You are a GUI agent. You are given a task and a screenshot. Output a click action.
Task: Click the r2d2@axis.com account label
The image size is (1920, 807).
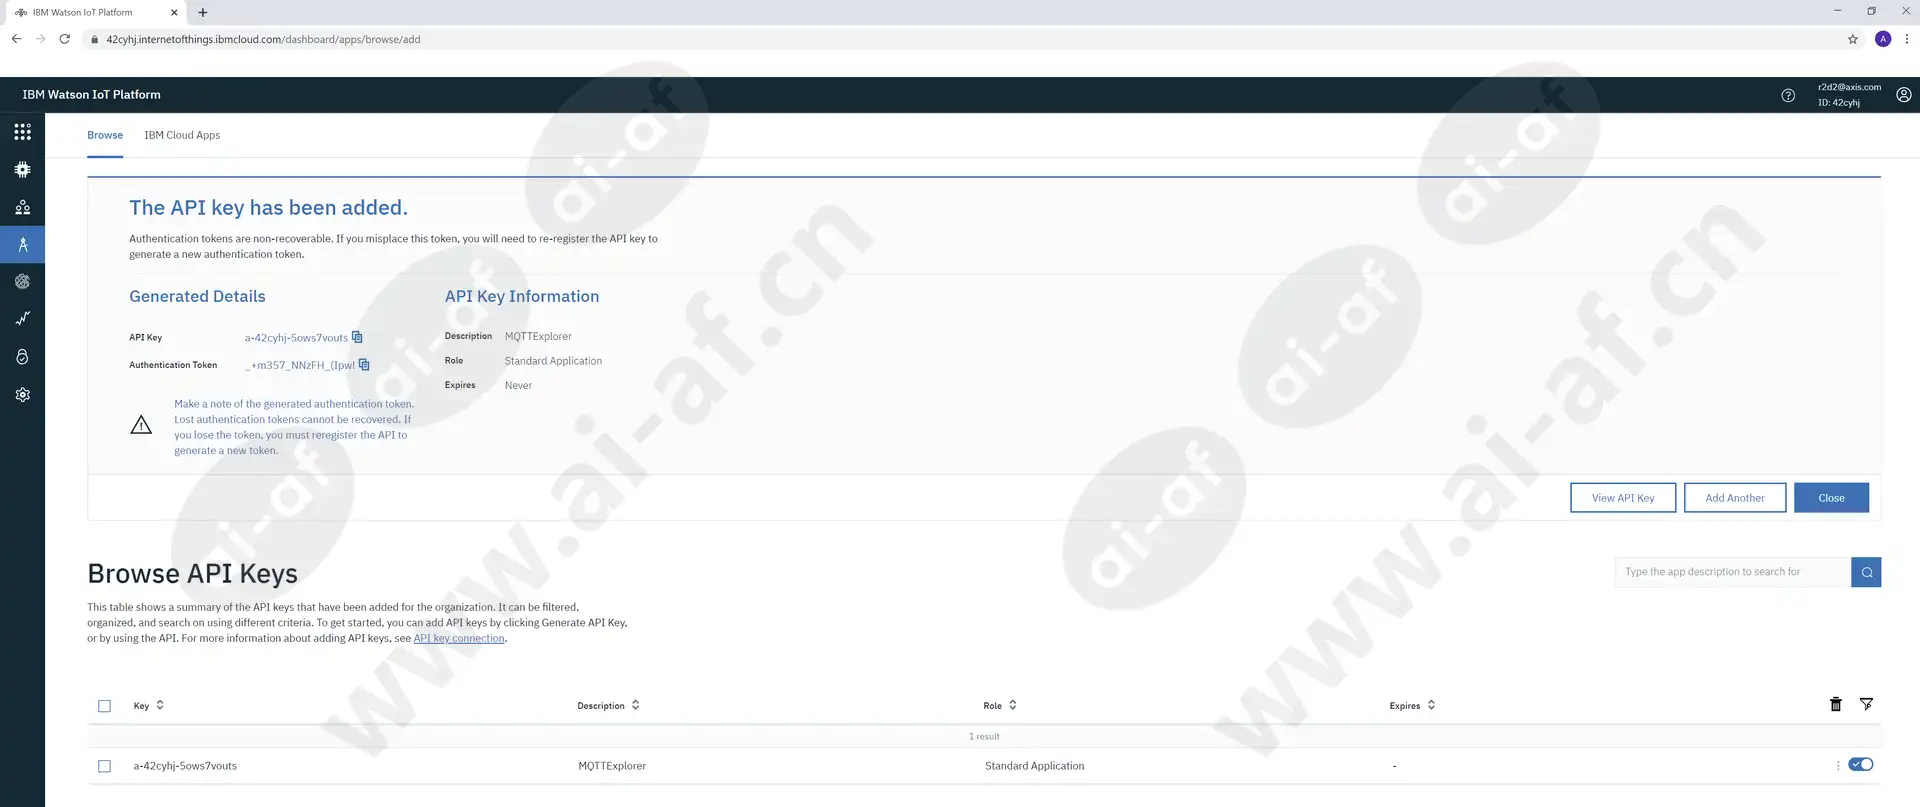(1849, 87)
